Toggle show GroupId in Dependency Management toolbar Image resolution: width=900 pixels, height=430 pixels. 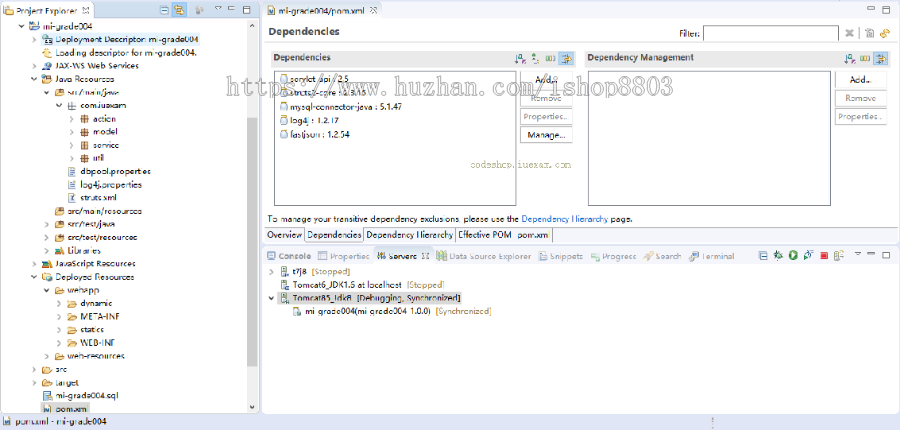(865, 58)
